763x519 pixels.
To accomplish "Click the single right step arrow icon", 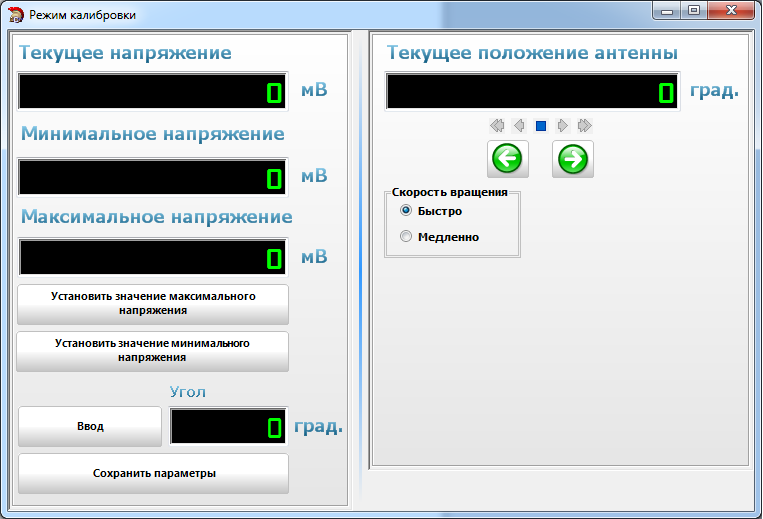I will (563, 126).
